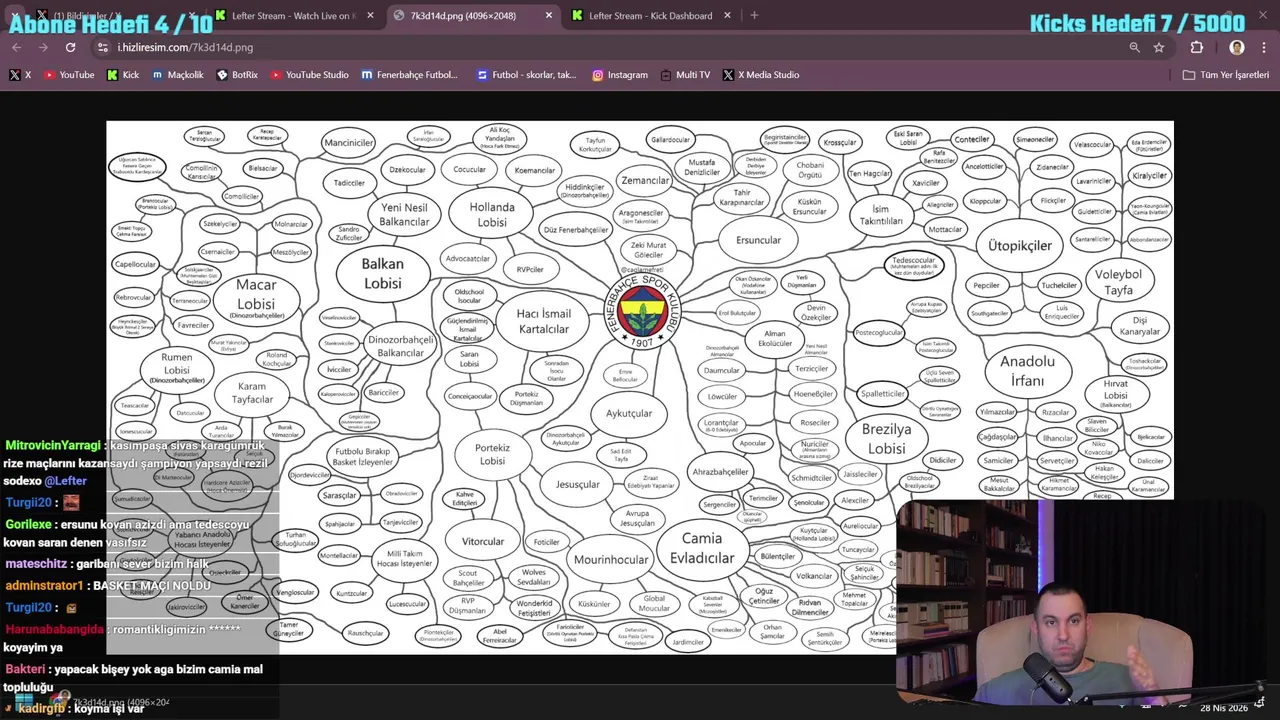Open the YouTube Studio bookmark

pos(309,75)
